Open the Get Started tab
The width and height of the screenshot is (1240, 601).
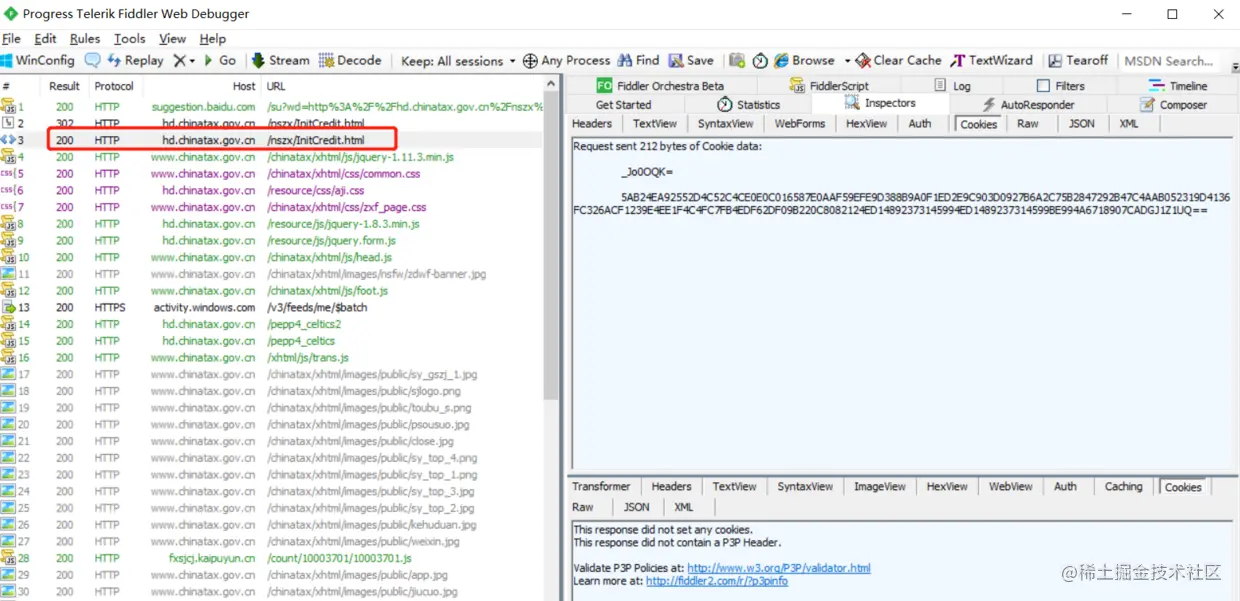[623, 104]
